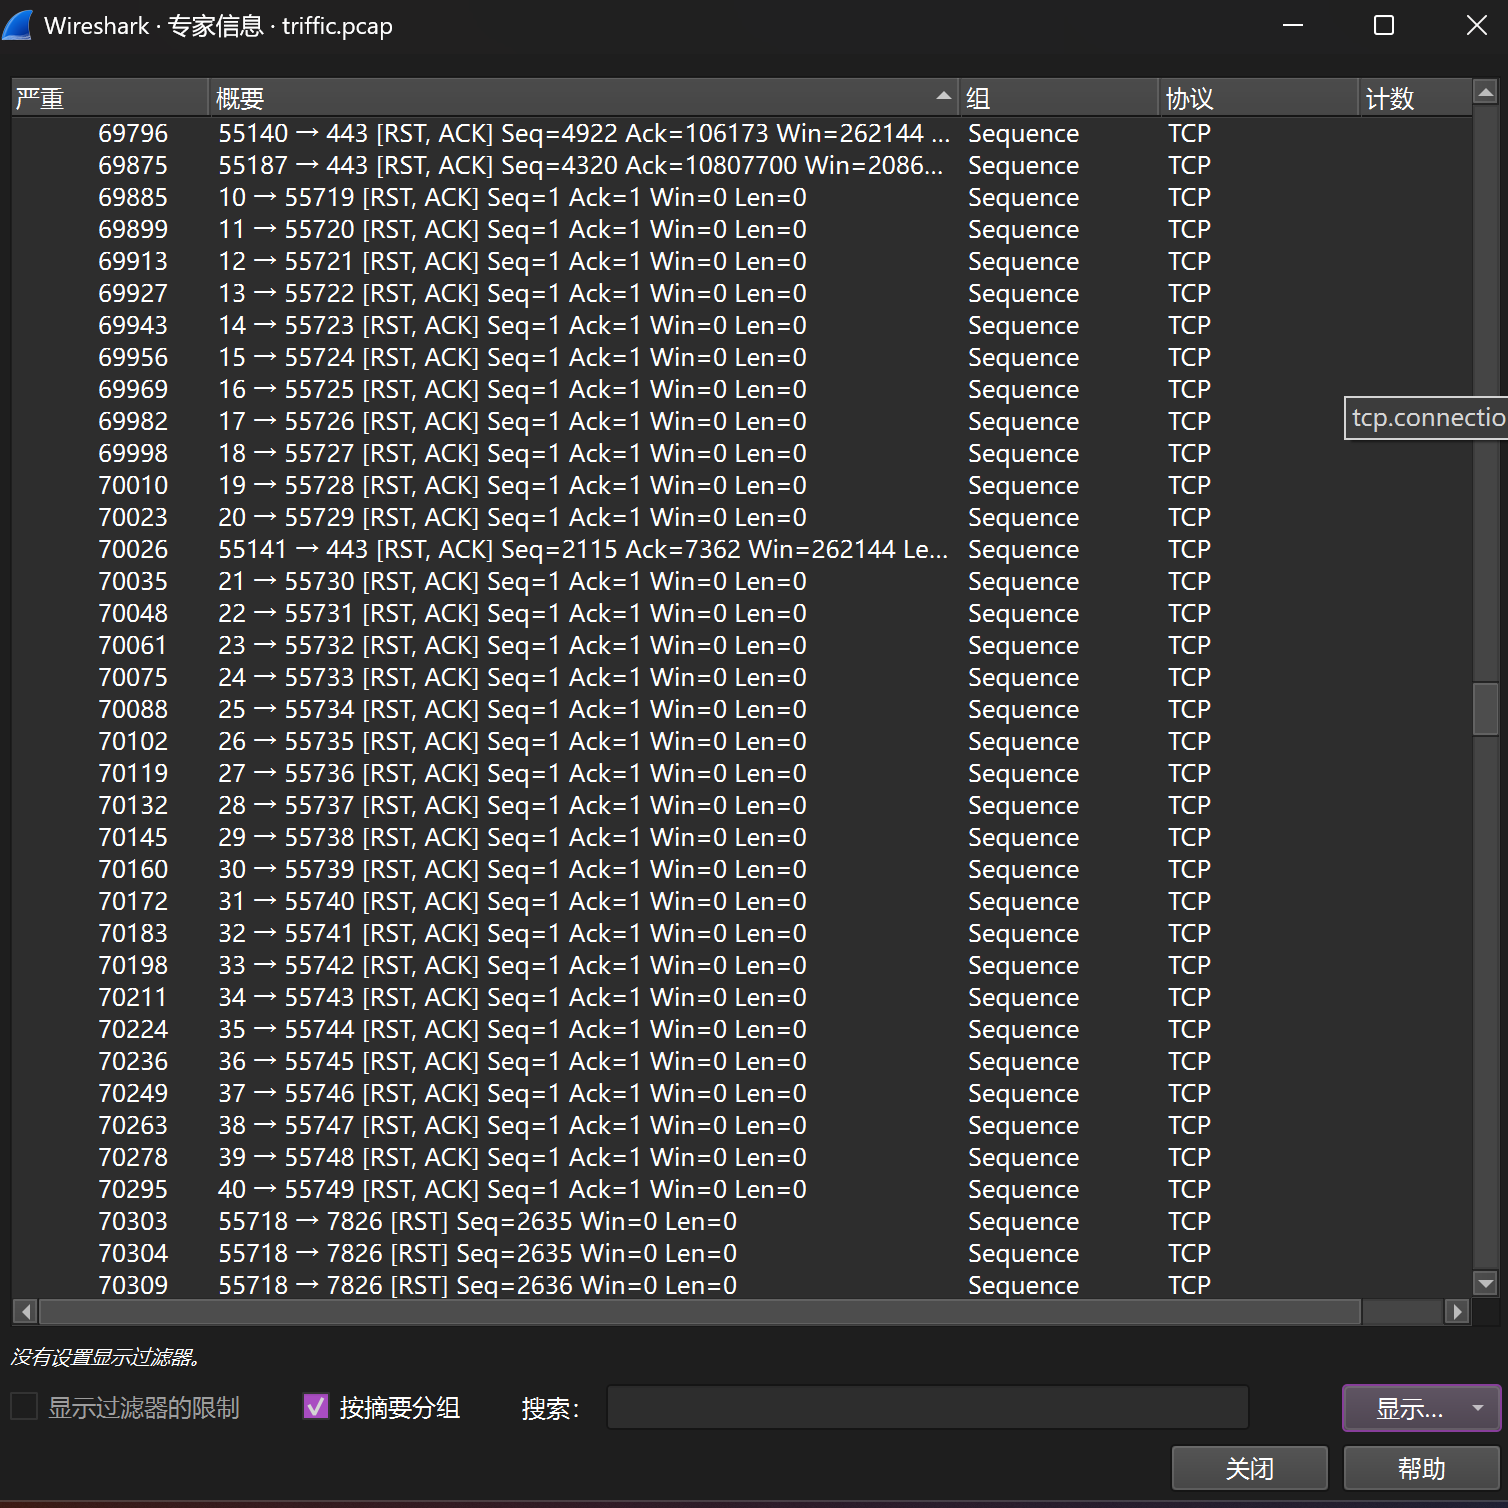The height and width of the screenshot is (1508, 1508).
Task: Sort by the 组 column header
Action: 1058,98
